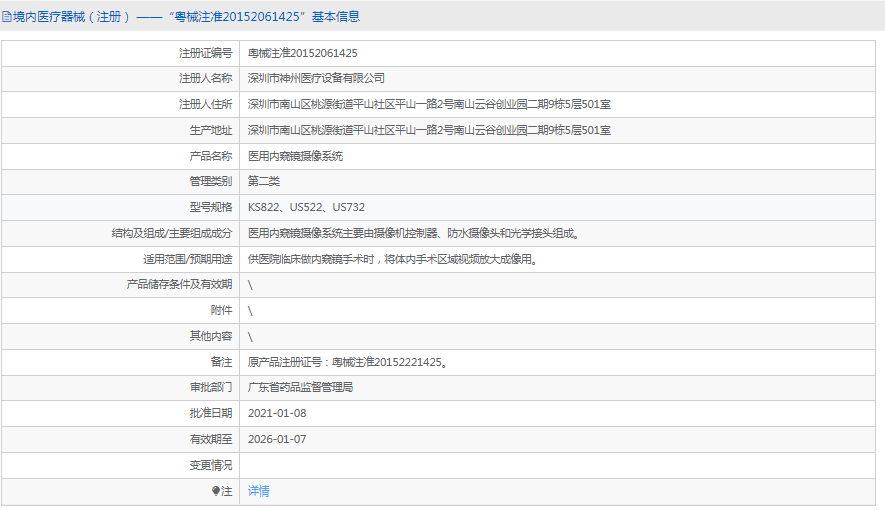This screenshot has height=511, width=885.
Task: Click the 产品名称 row label
Action: pos(211,156)
